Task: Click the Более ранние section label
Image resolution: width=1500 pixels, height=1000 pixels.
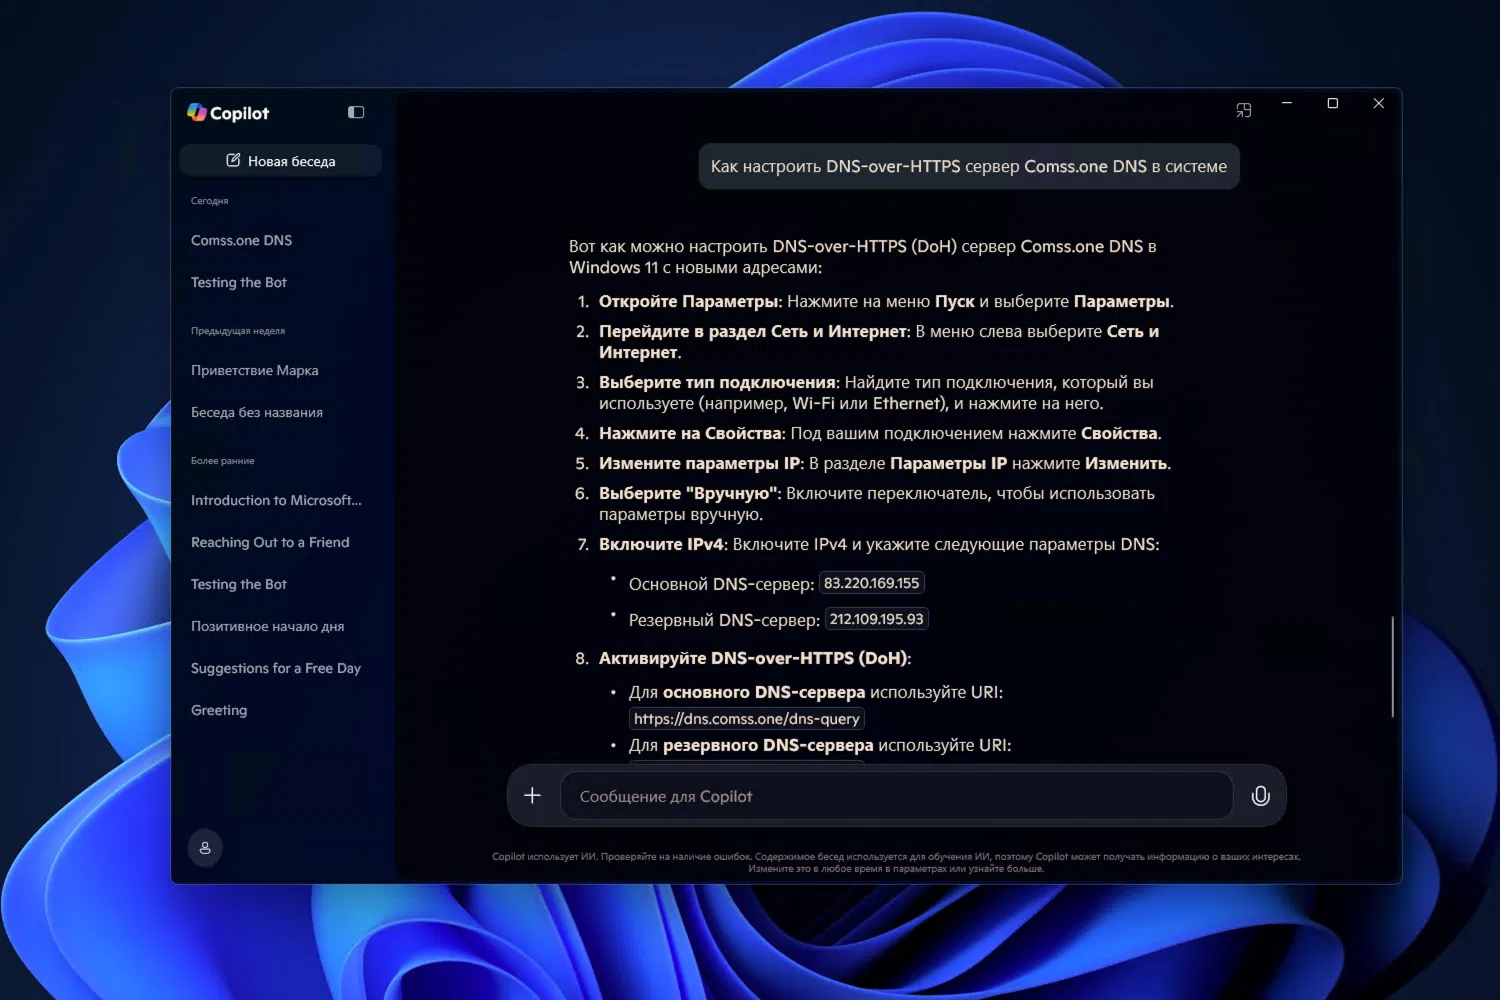Action: click(223, 461)
